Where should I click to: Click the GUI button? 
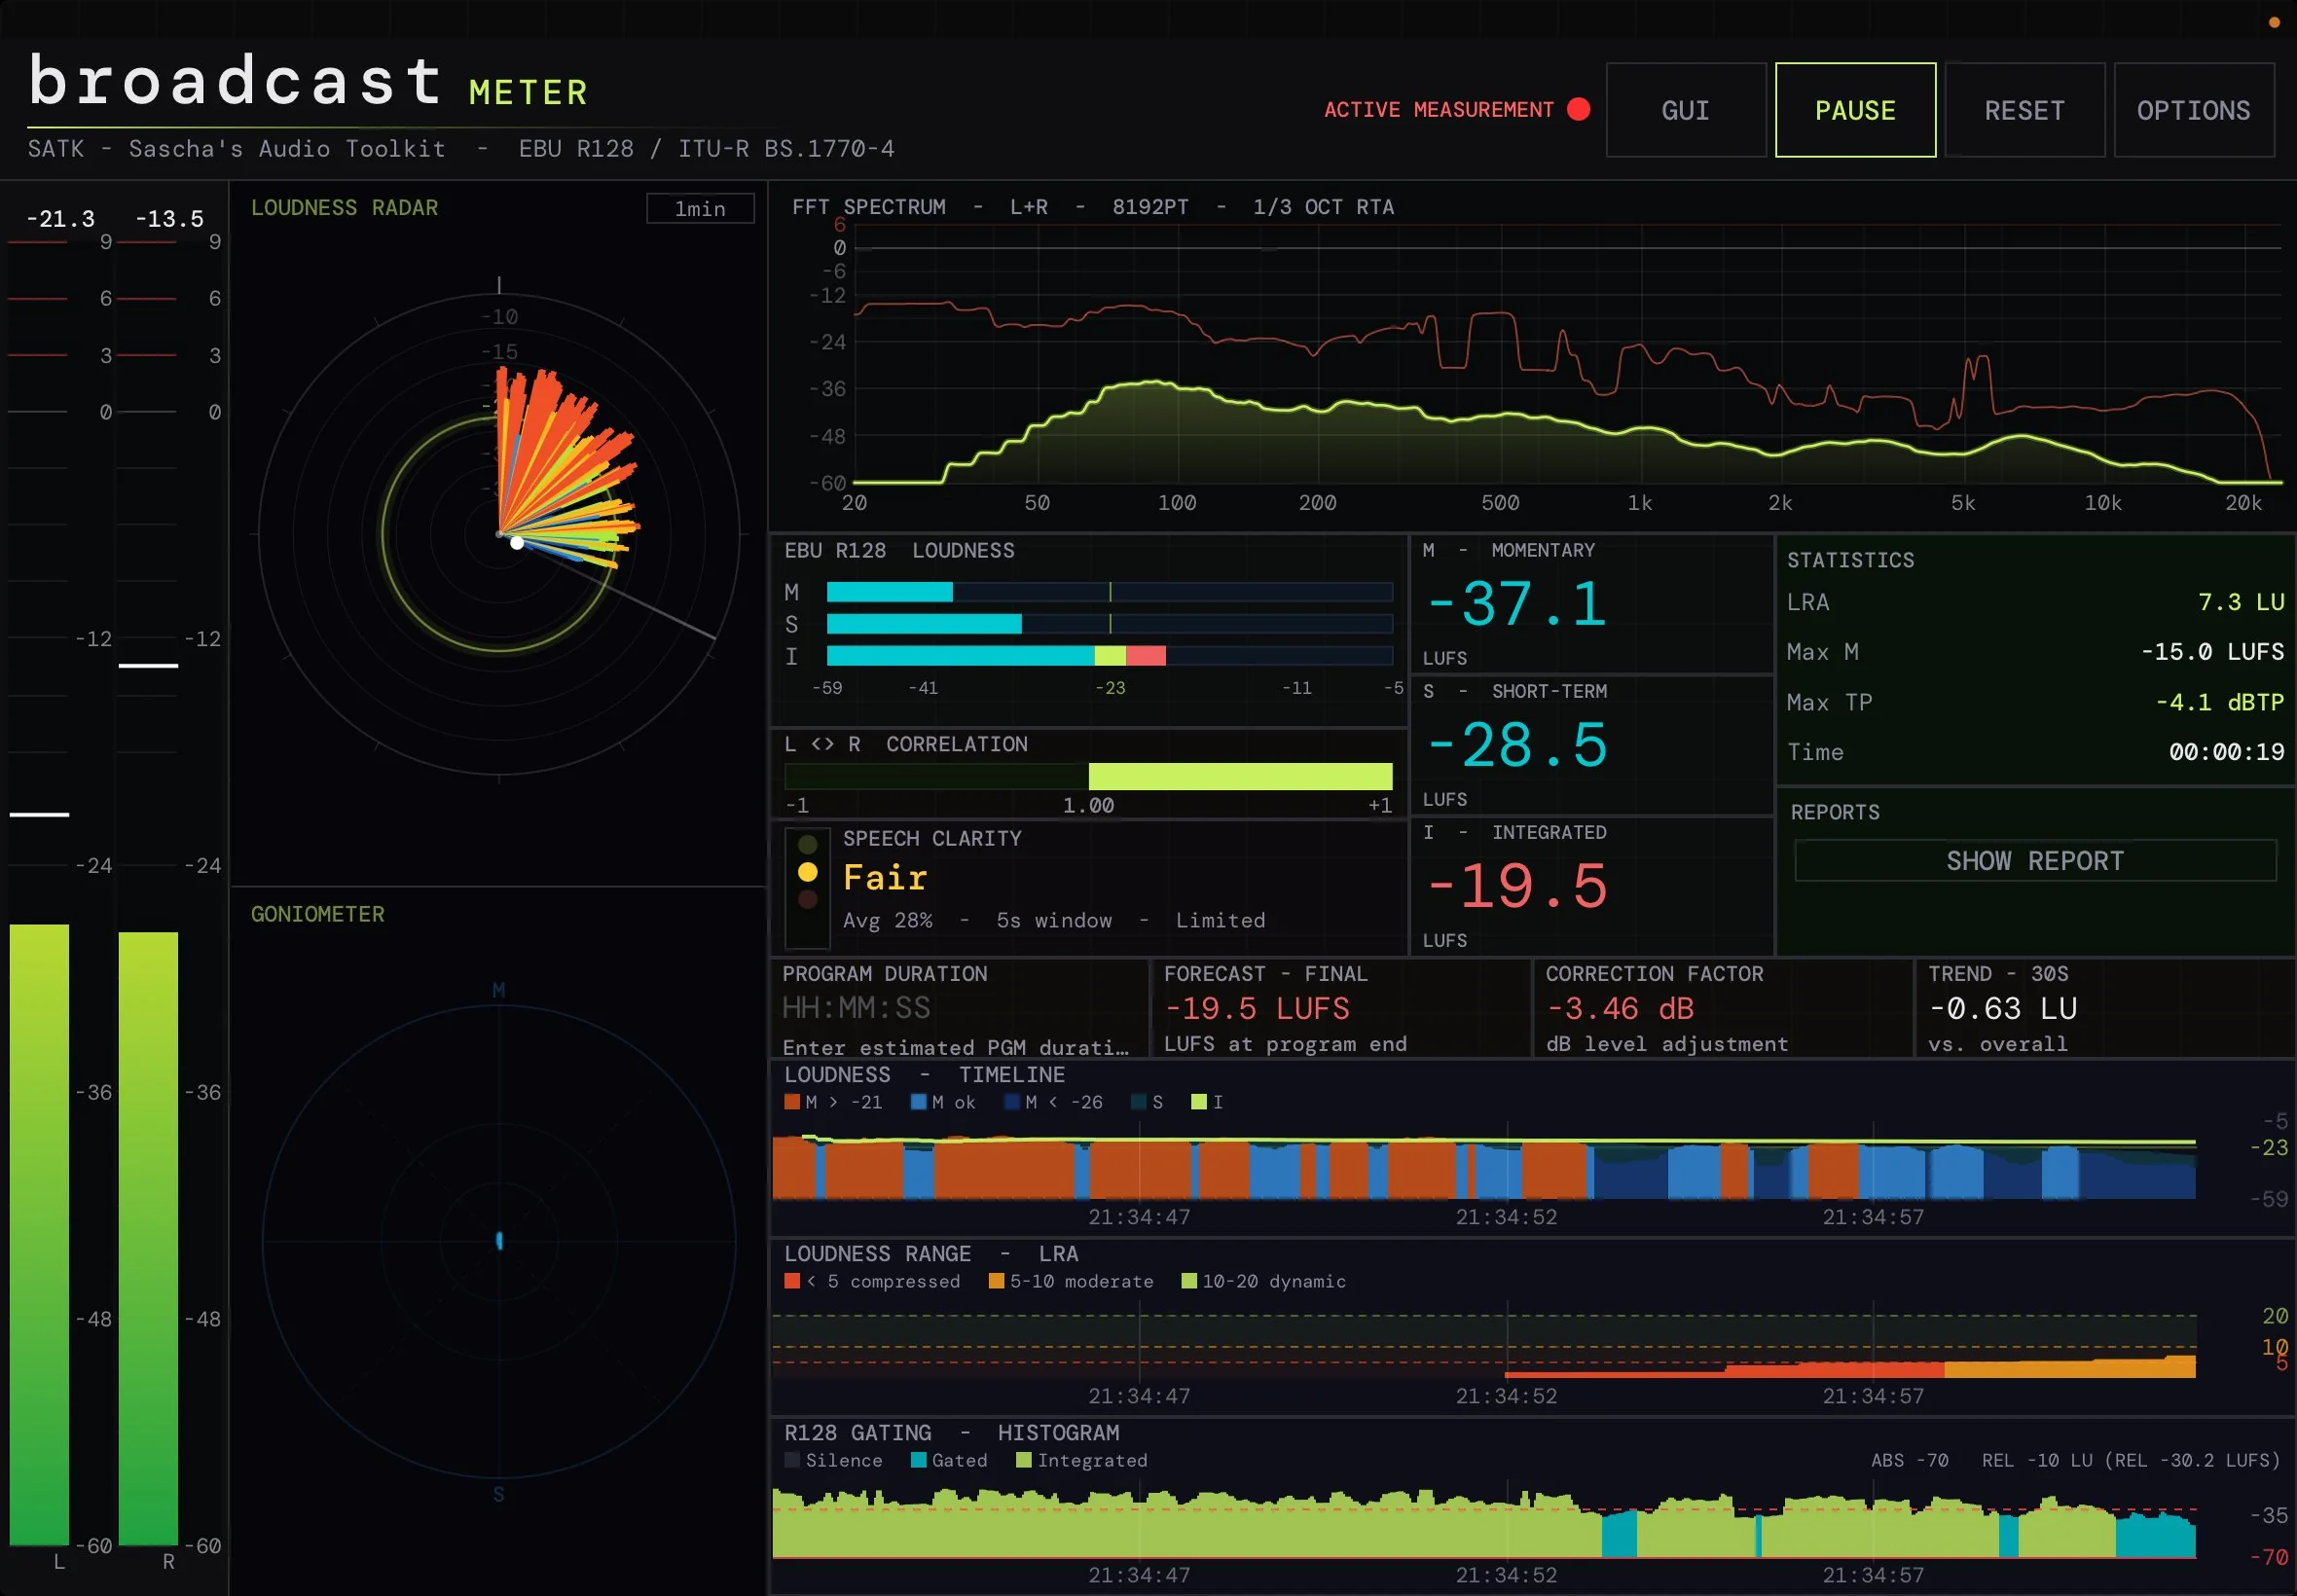pos(1685,110)
